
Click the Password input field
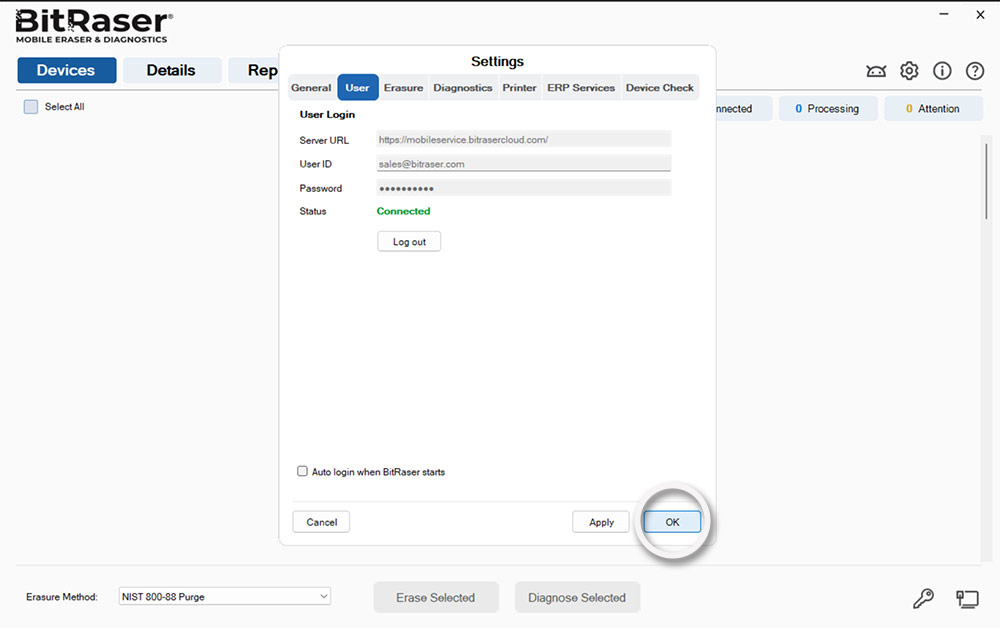click(x=524, y=188)
